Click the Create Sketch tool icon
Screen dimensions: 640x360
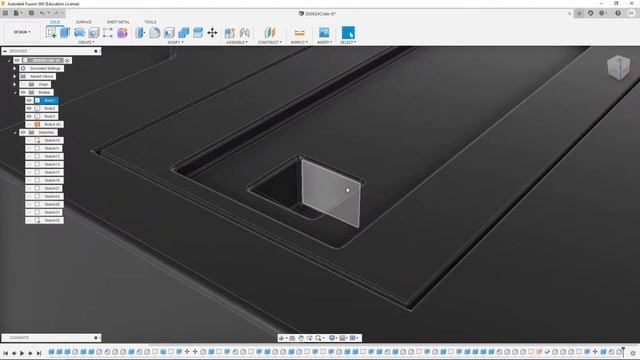coord(51,33)
